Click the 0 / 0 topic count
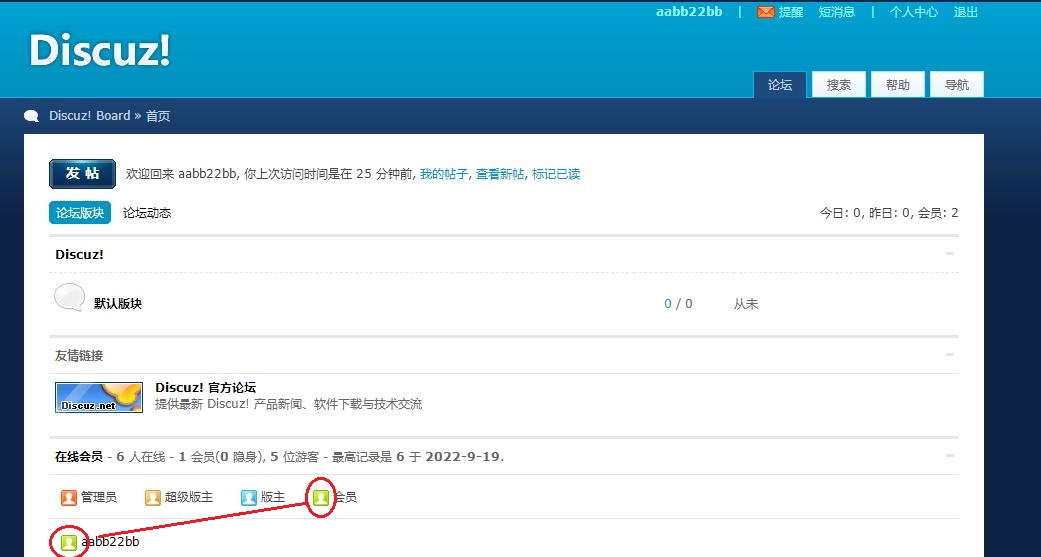The height and width of the screenshot is (557, 1041). pos(678,304)
